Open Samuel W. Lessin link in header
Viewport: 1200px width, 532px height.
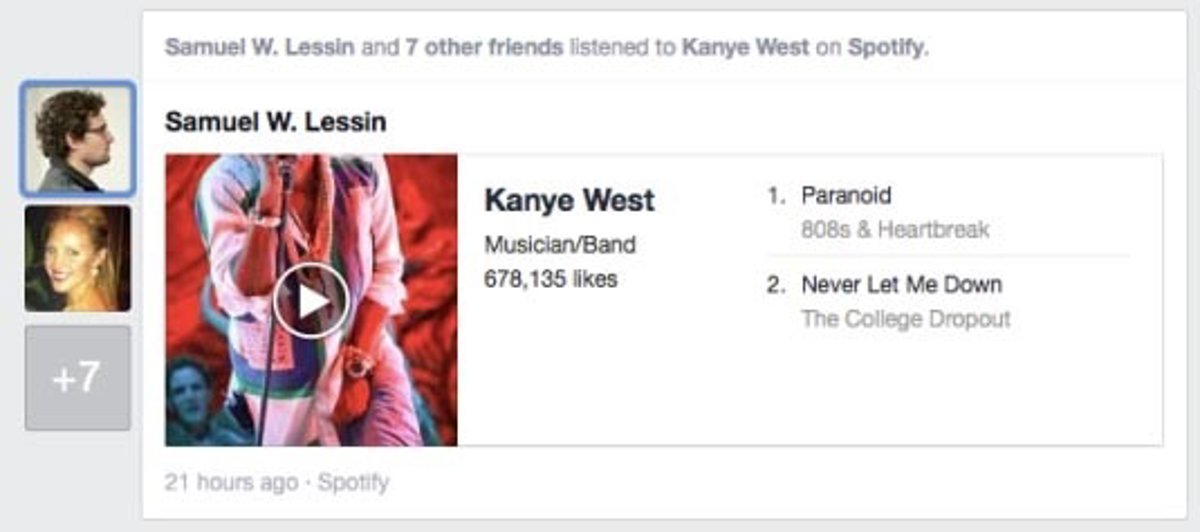tap(259, 47)
